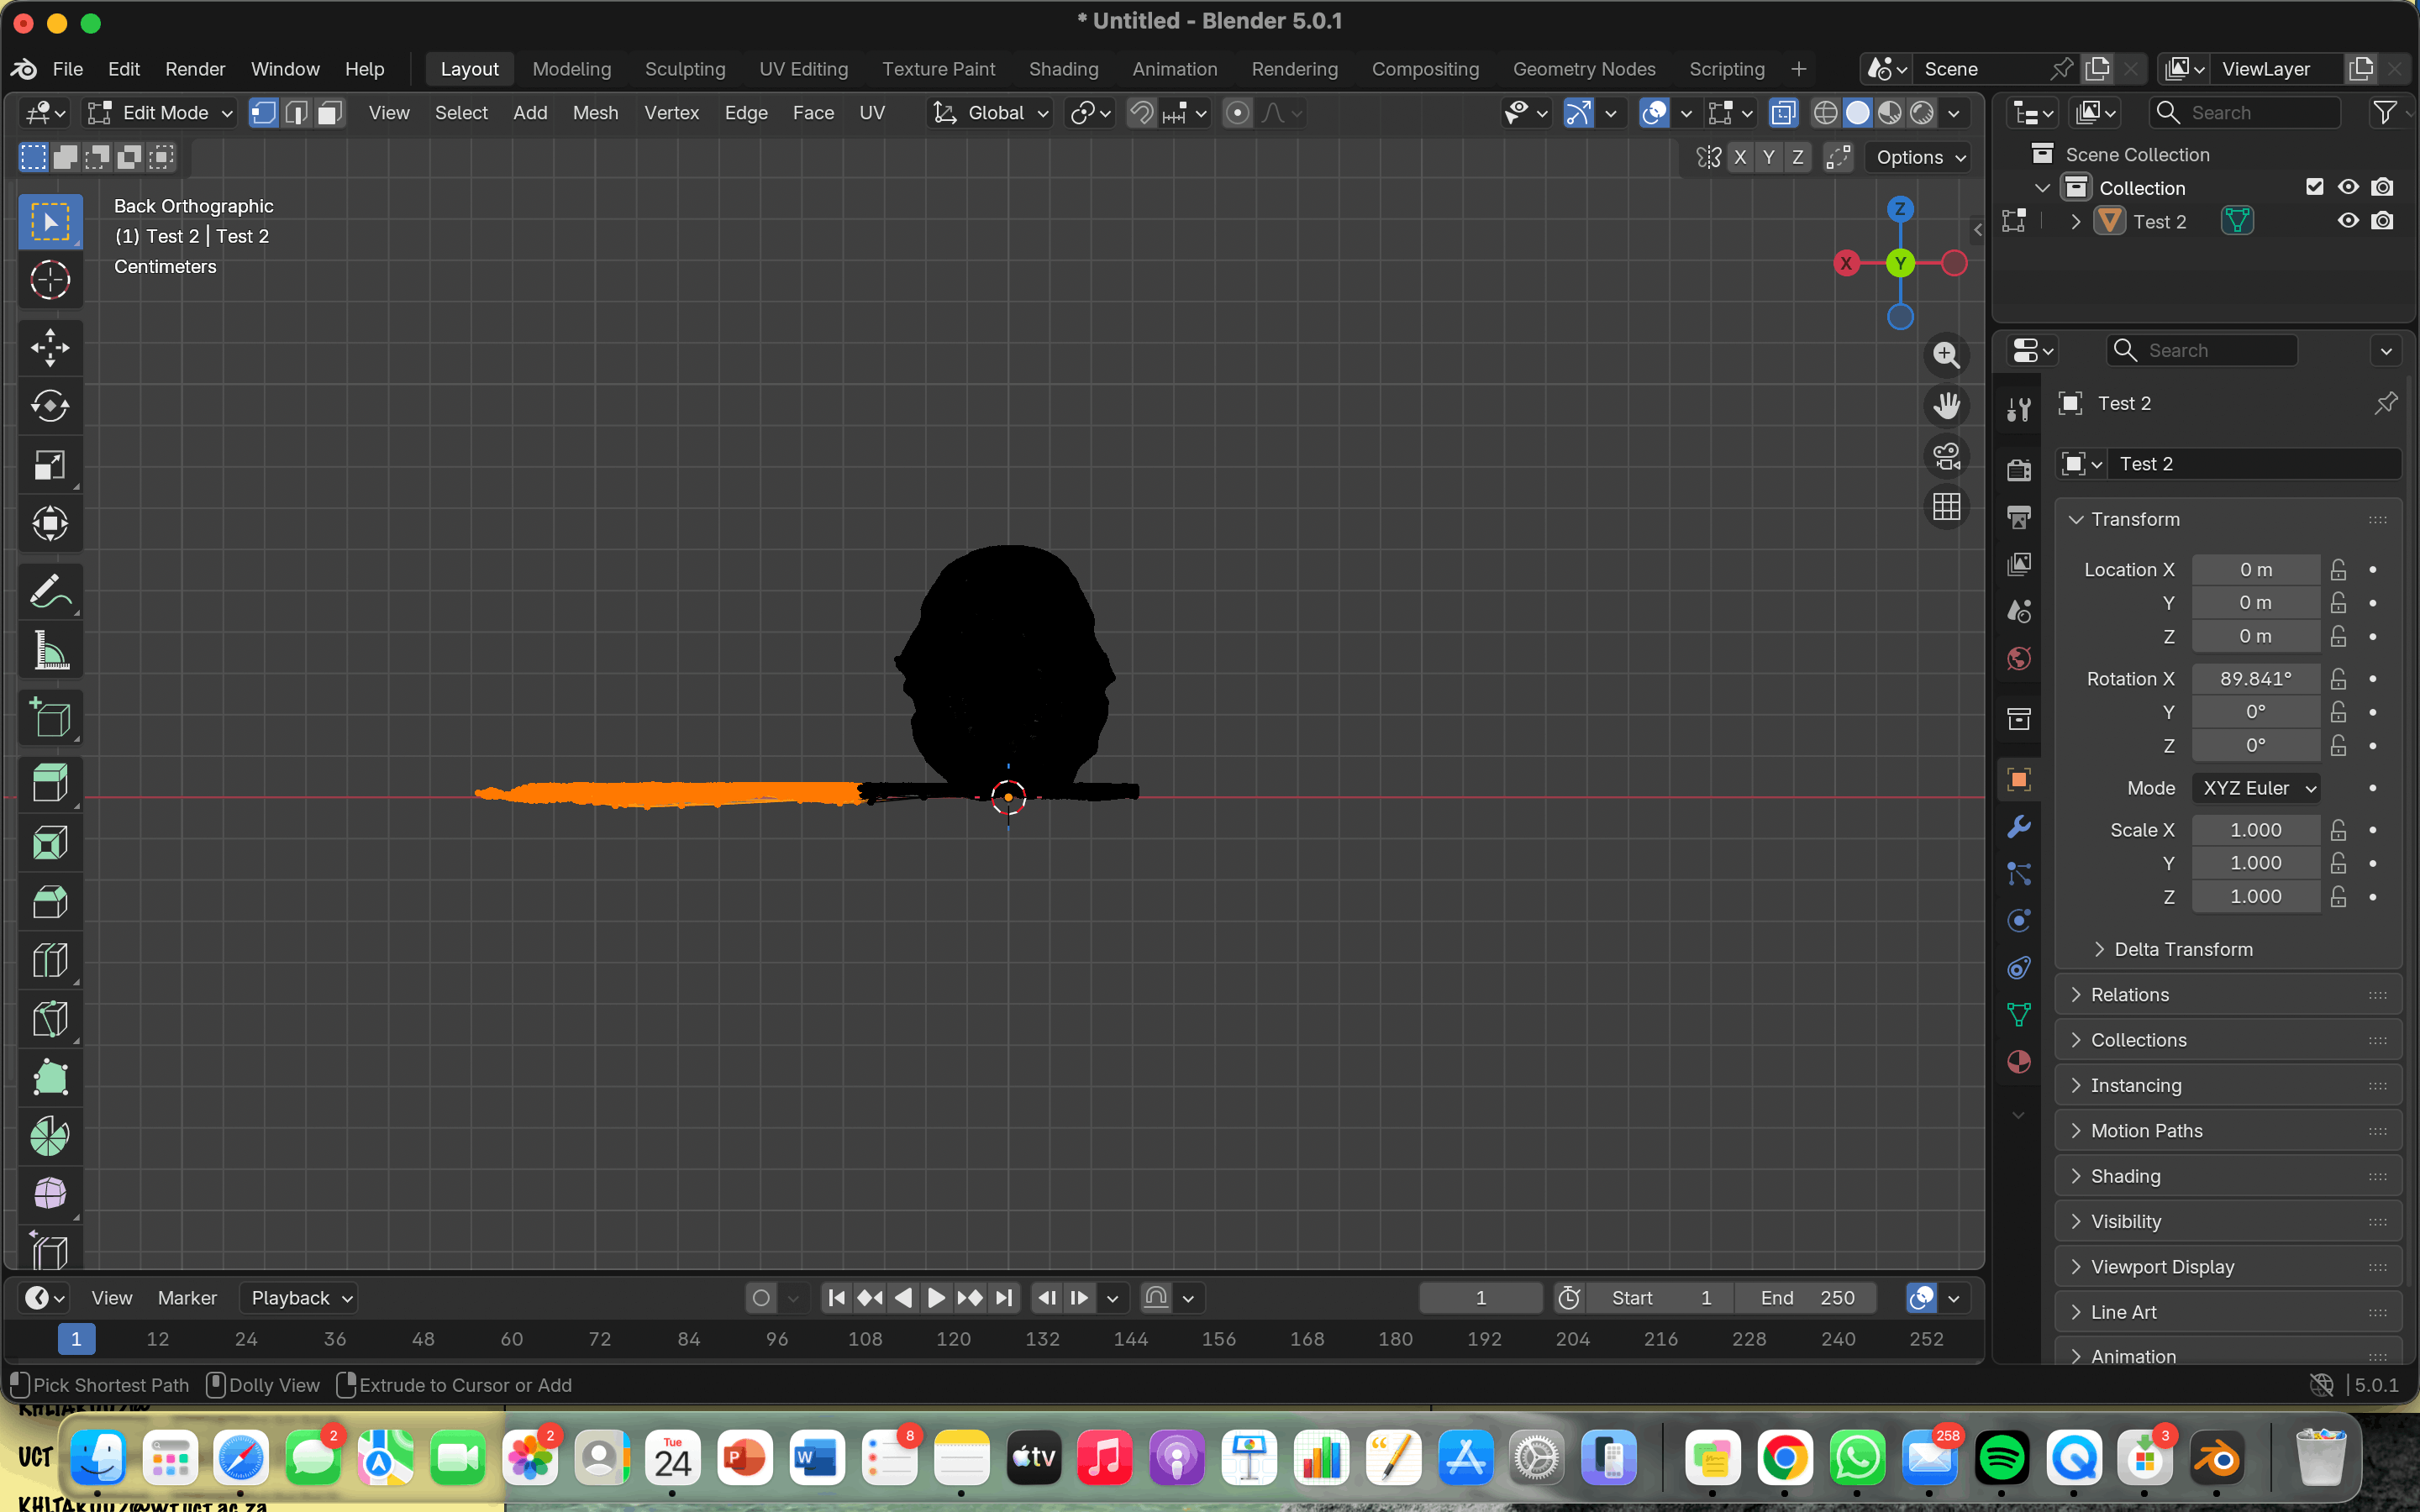Select the Move tool in toolbar
This screenshot has width=2420, height=1512.
49,347
